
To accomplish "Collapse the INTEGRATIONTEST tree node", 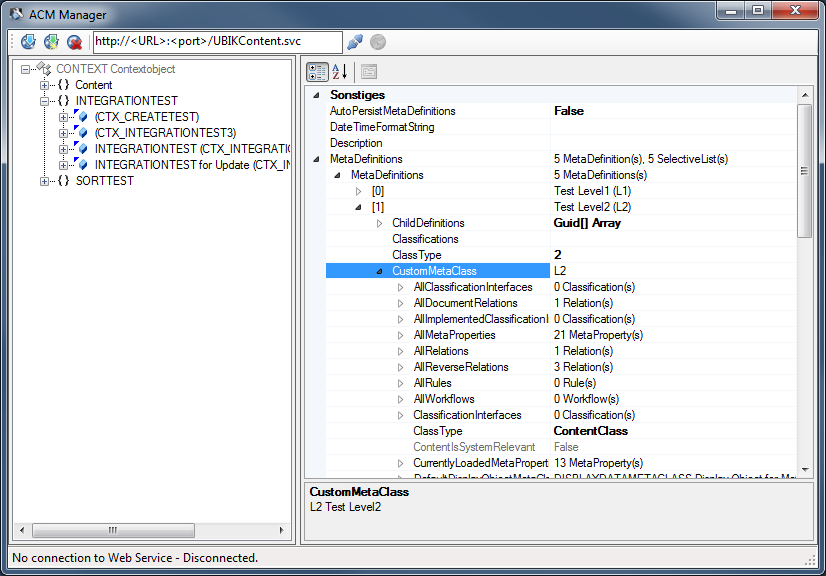I will pyautogui.click(x=44, y=101).
